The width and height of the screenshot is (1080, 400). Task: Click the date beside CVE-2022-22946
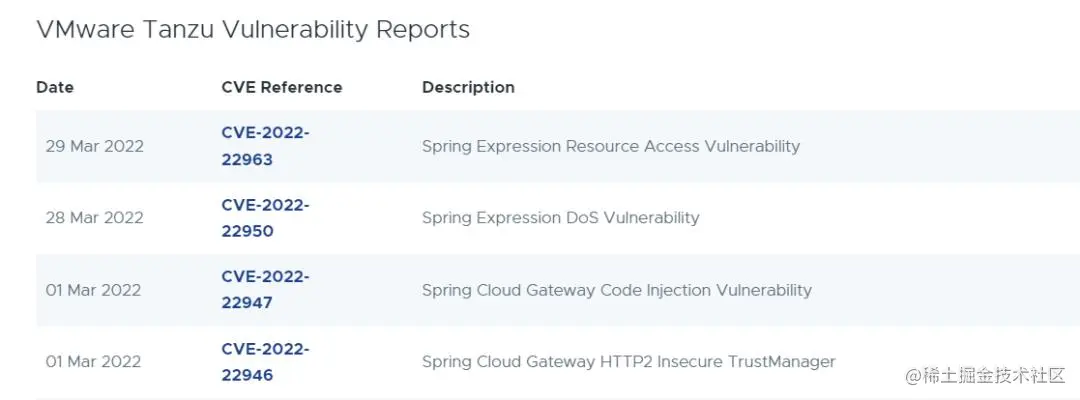pos(93,362)
